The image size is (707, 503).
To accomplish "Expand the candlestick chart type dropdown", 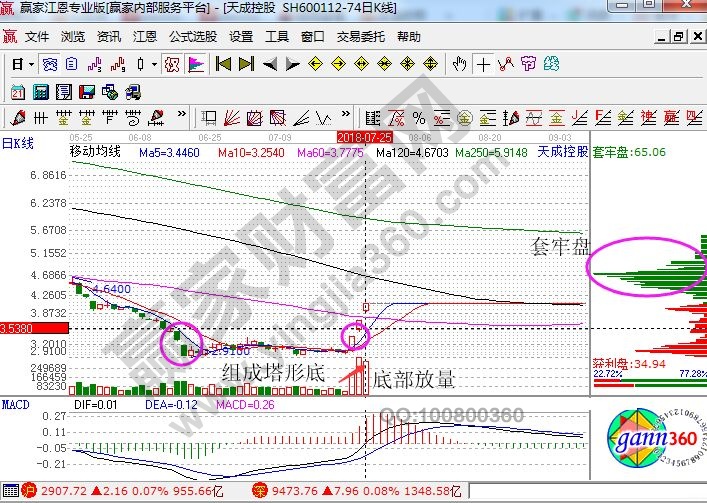I will click(153, 64).
